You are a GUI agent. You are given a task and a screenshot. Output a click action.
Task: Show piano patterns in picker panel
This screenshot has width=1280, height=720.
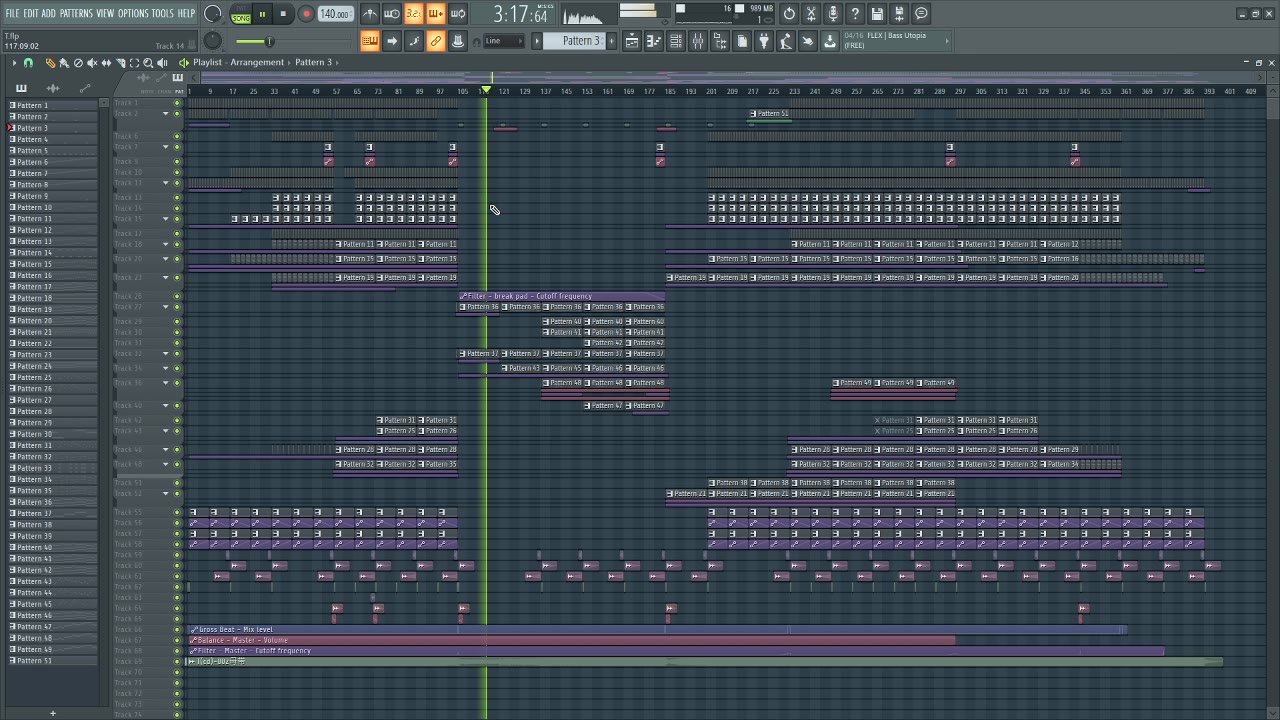coord(21,88)
